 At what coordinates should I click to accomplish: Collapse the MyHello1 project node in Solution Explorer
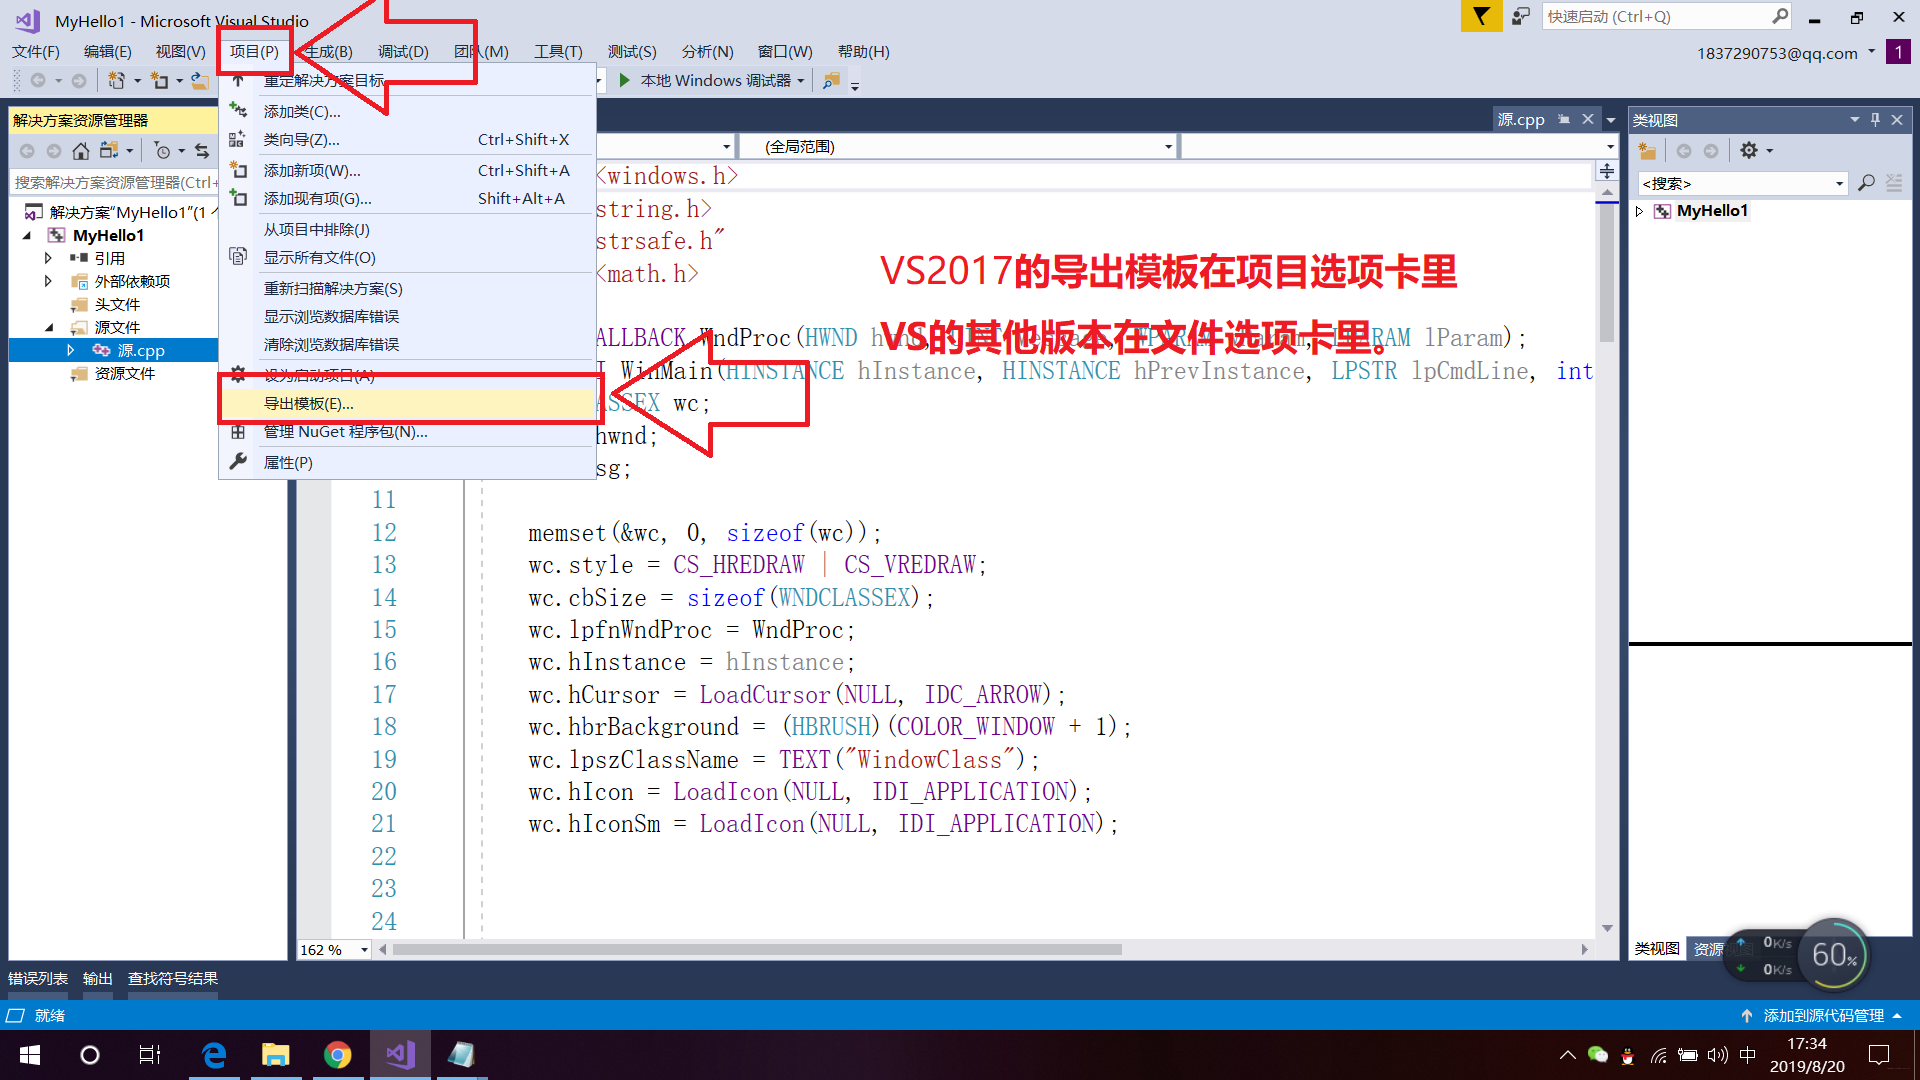coord(27,235)
